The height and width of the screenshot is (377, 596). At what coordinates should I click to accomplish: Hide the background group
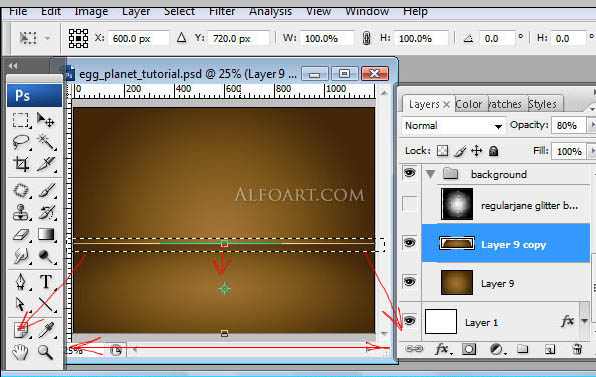[x=409, y=173]
